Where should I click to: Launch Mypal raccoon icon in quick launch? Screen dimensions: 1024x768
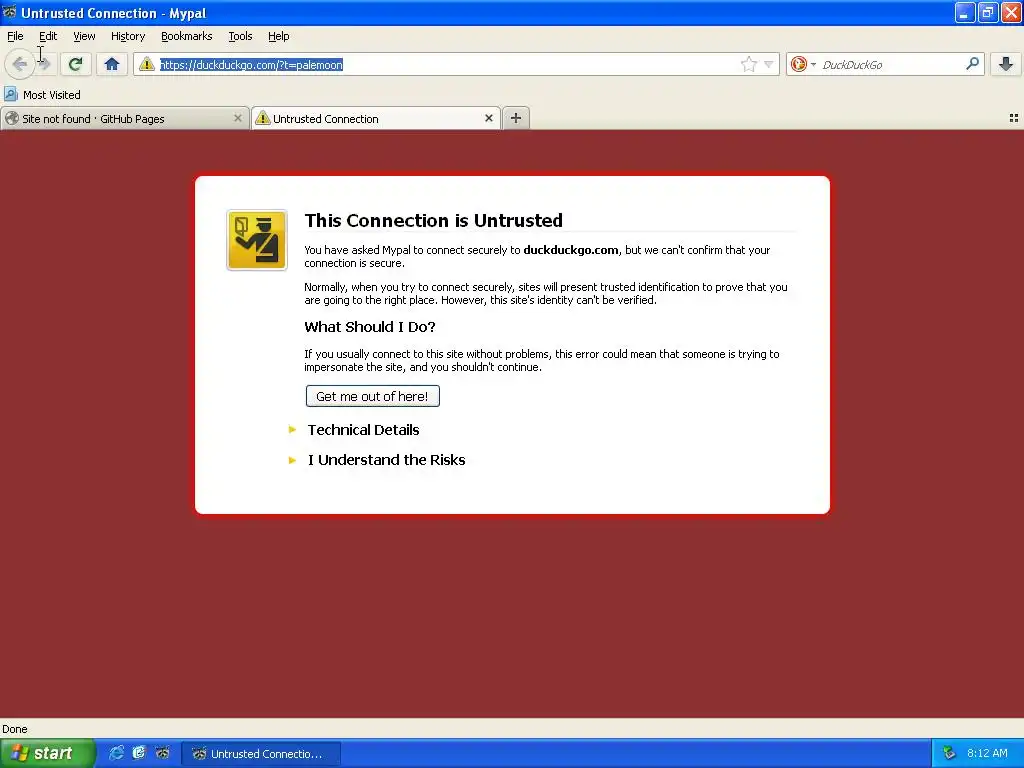[x=162, y=753]
